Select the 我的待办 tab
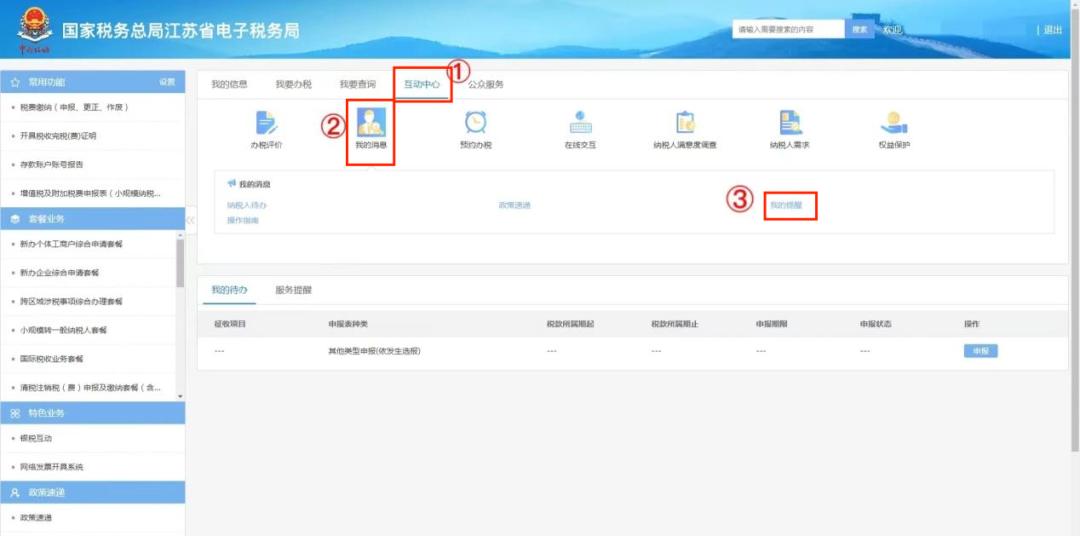Image resolution: width=1080 pixels, height=536 pixels. (229, 290)
